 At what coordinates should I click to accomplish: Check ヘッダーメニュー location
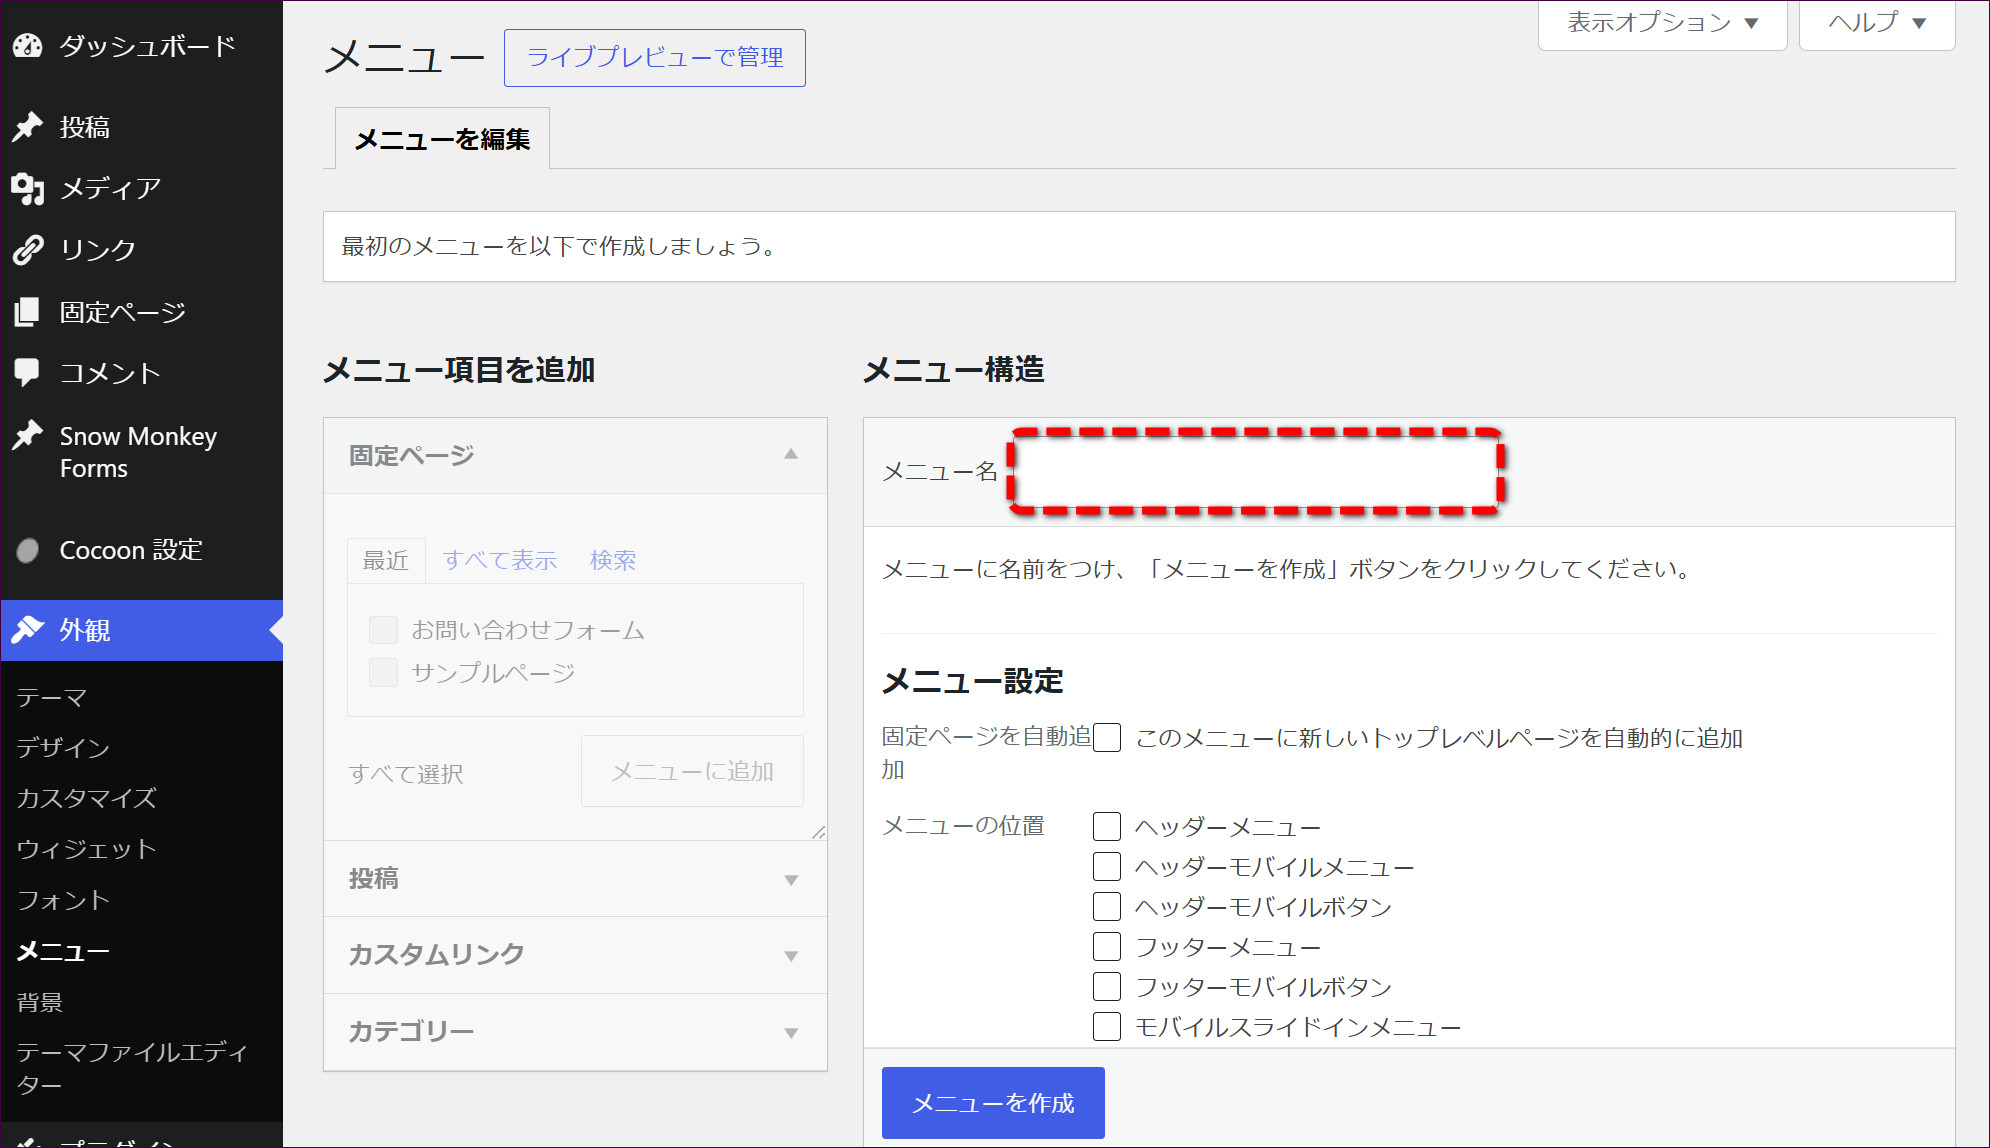point(1107,827)
